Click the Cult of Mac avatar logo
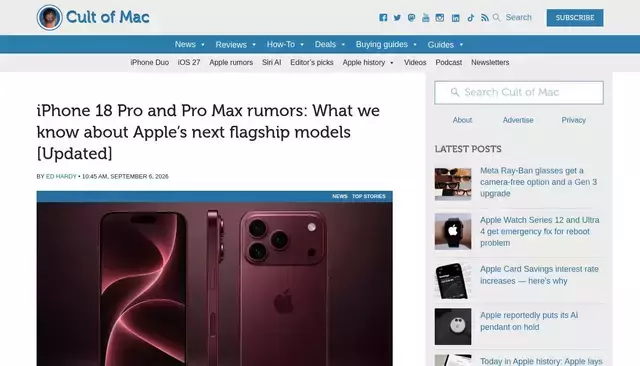 [49, 18]
